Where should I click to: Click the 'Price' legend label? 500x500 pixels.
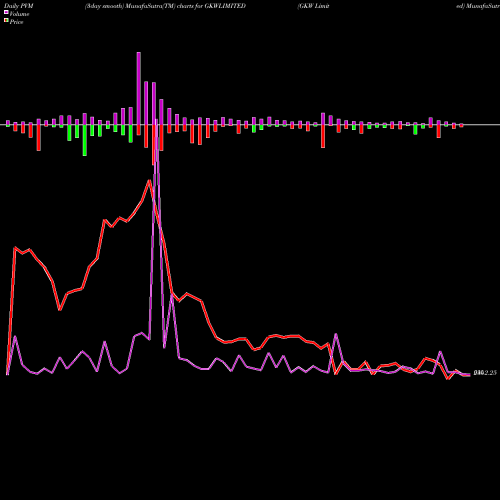pos(16,22)
